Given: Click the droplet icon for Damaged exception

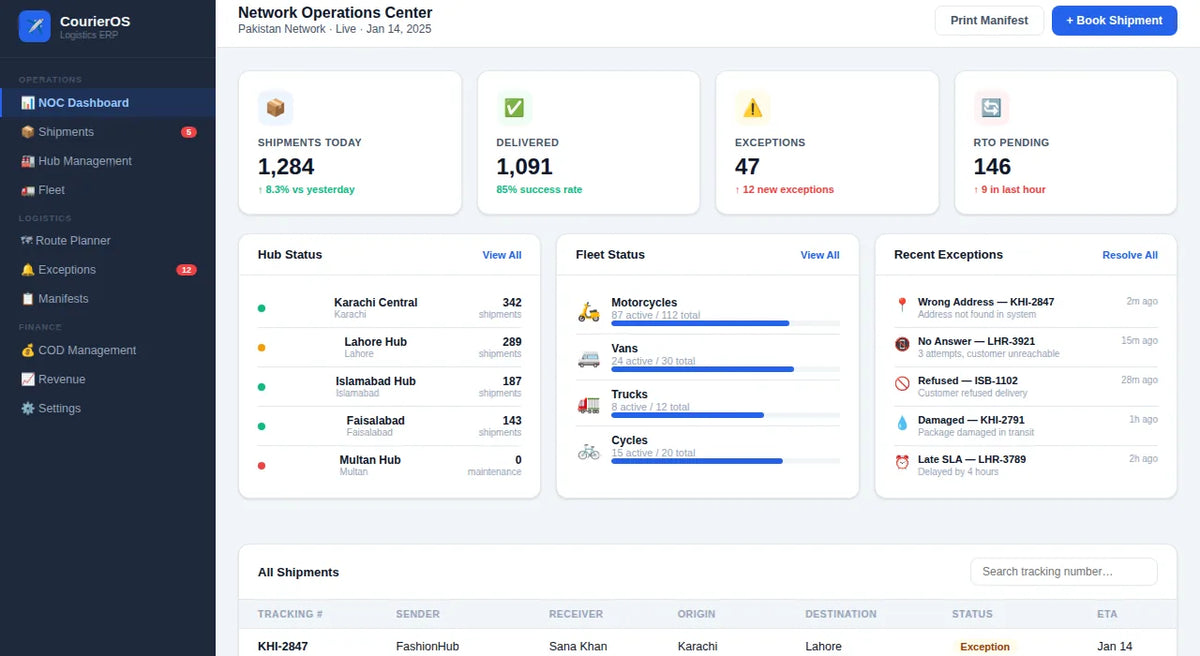Looking at the screenshot, I should (x=902, y=423).
